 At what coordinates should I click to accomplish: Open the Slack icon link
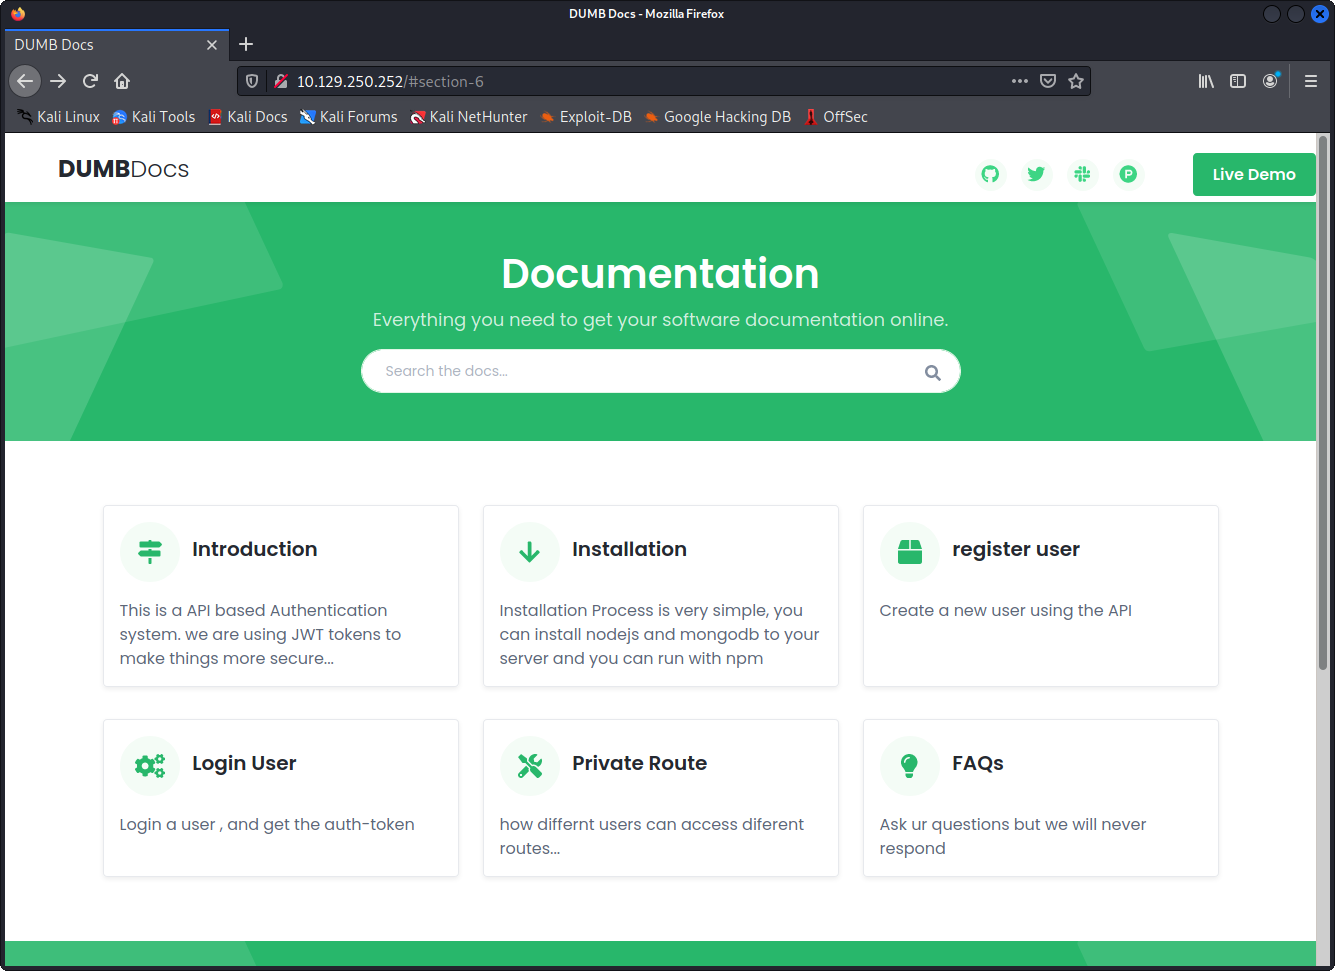pos(1082,174)
